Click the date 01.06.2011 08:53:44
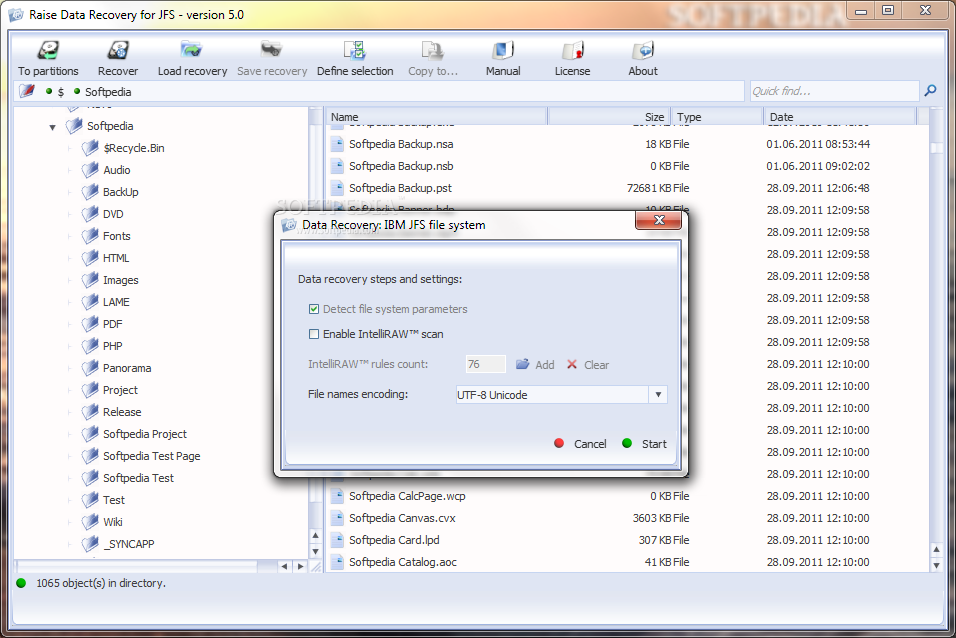The height and width of the screenshot is (638, 956). tap(818, 144)
